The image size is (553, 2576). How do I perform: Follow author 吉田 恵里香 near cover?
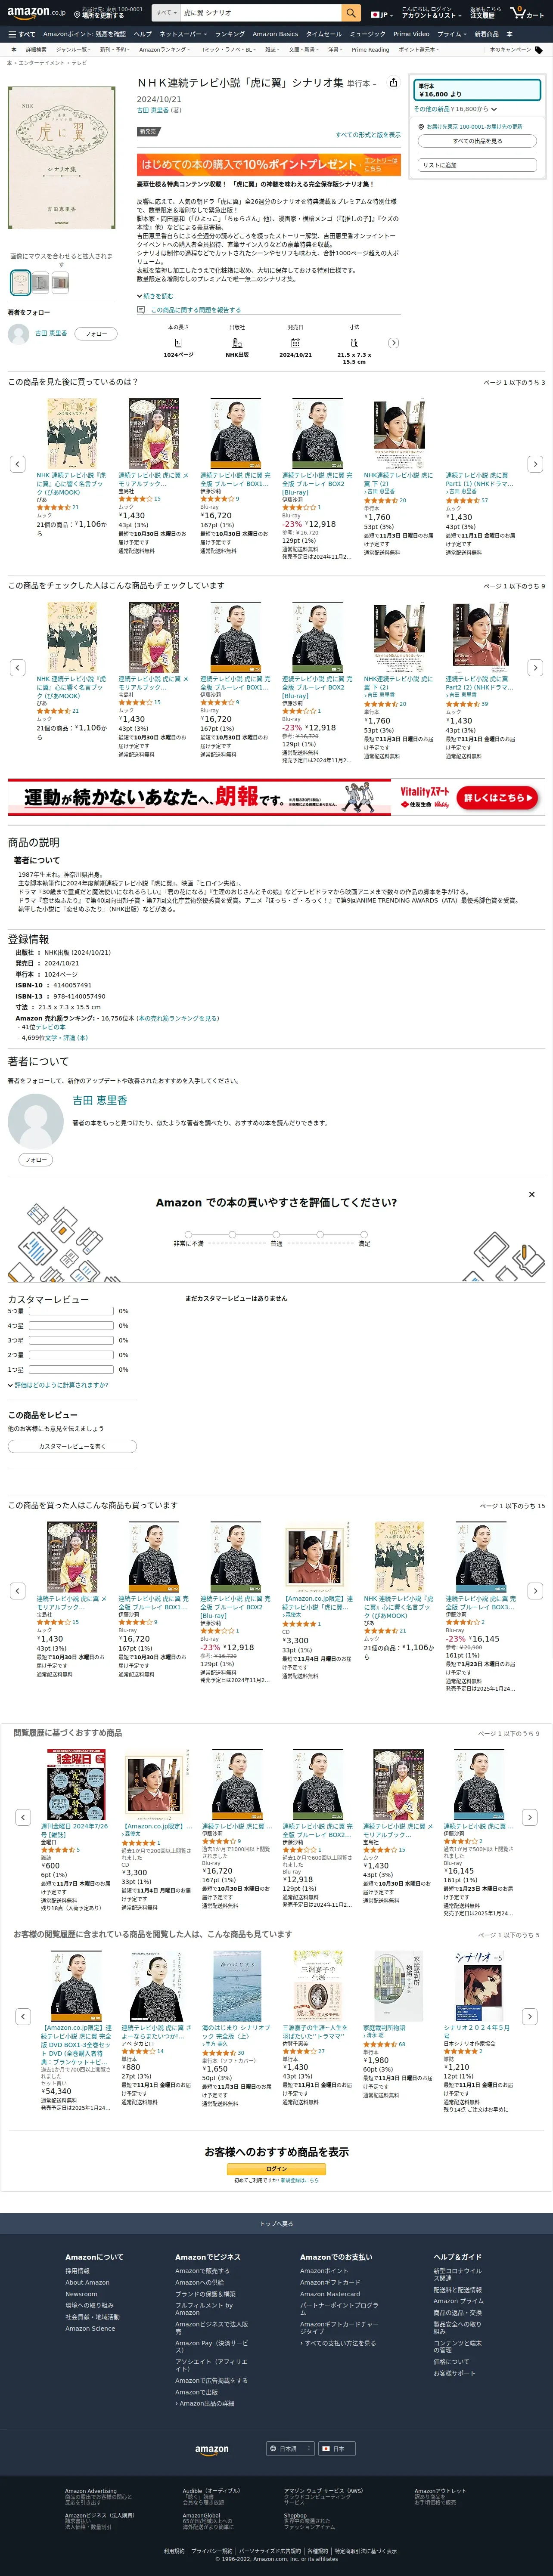pos(95,334)
